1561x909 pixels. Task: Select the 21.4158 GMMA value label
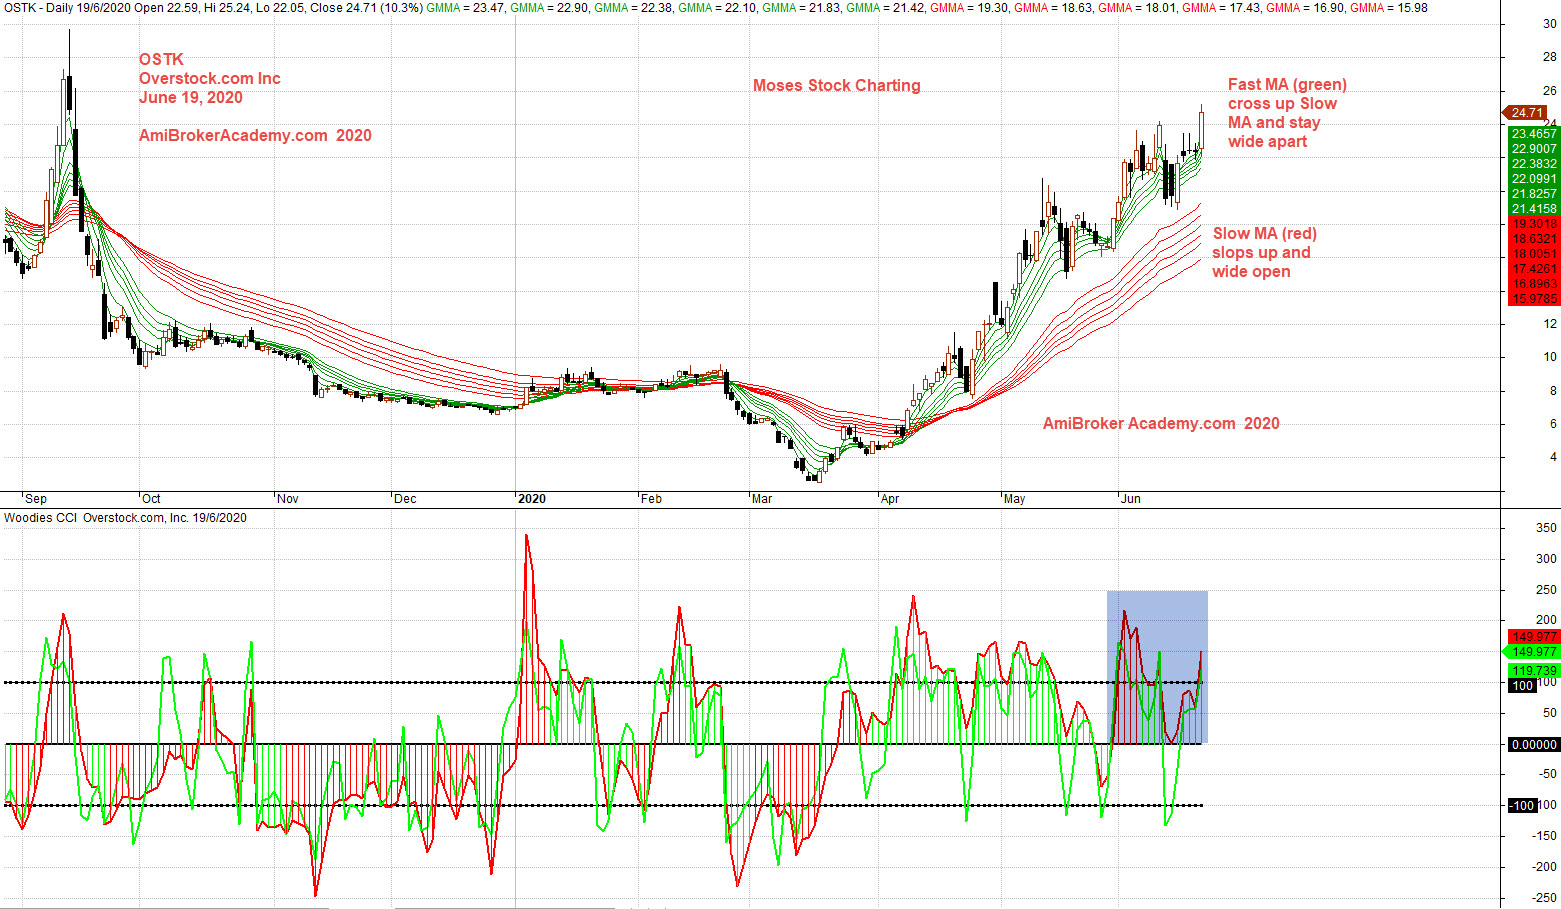pos(1533,209)
